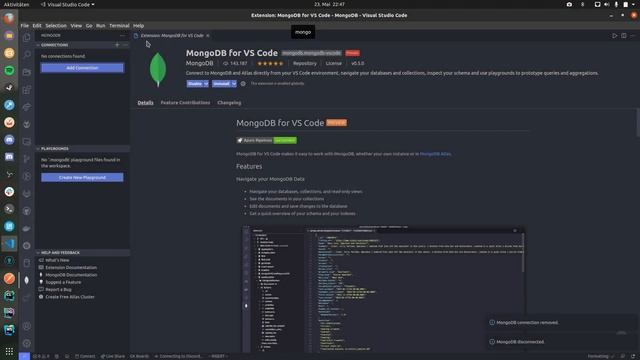This screenshot has width=640, height=360.
Task: Open Steam from the Ubuntu dock
Action: coord(9,87)
